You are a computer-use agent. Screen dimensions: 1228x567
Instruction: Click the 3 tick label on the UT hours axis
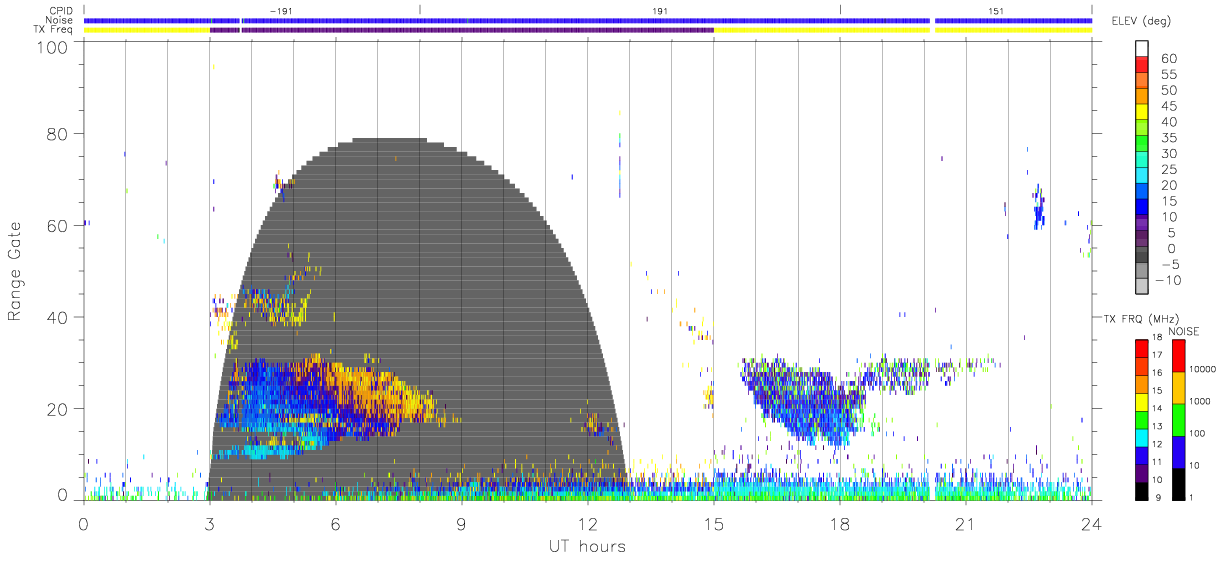209,524
